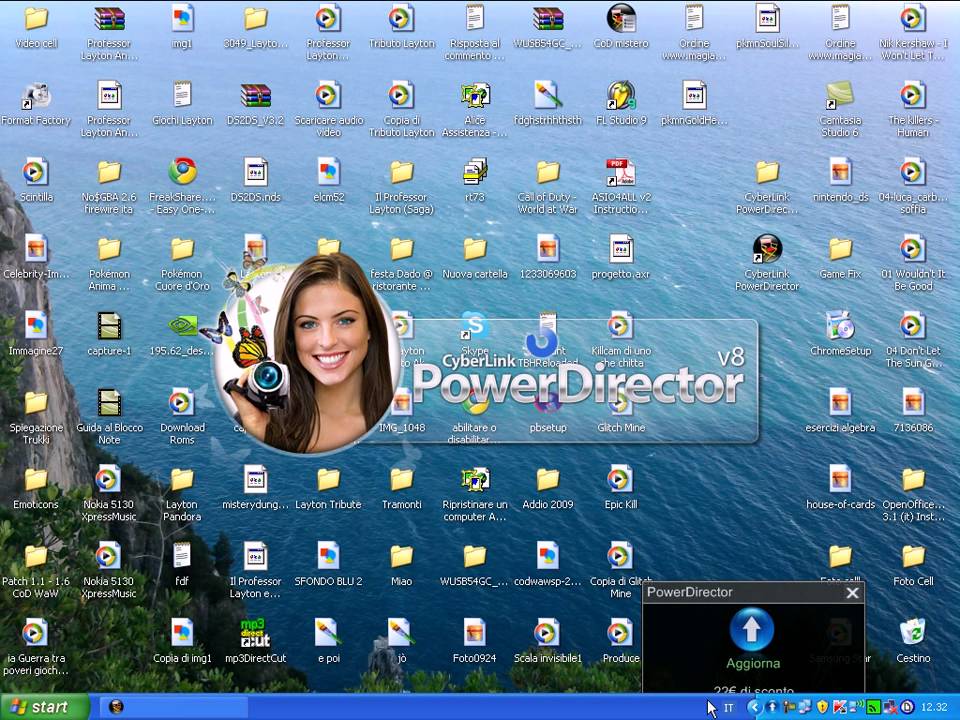Image resolution: width=960 pixels, height=720 pixels.
Task: Open the DS2DS_V3.2 archive
Action: point(255,96)
